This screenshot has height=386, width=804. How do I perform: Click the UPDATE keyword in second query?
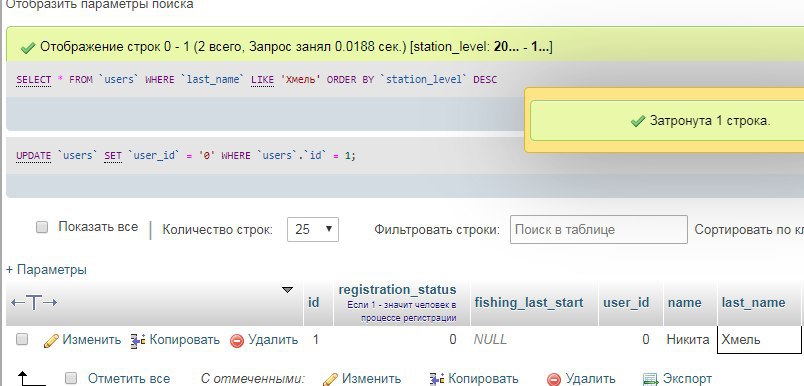(34, 155)
